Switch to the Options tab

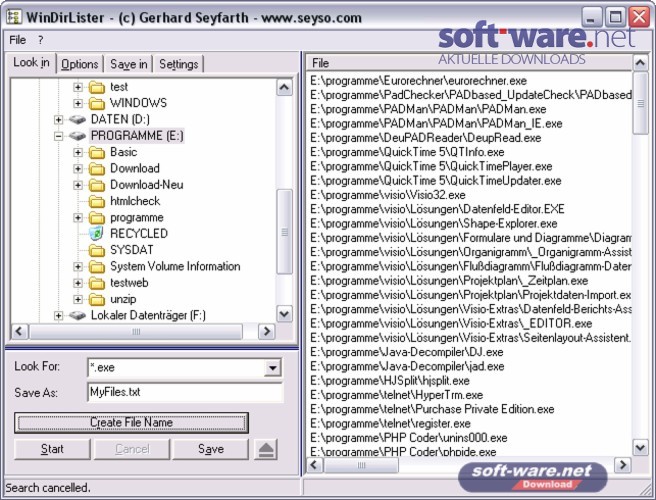click(79, 64)
